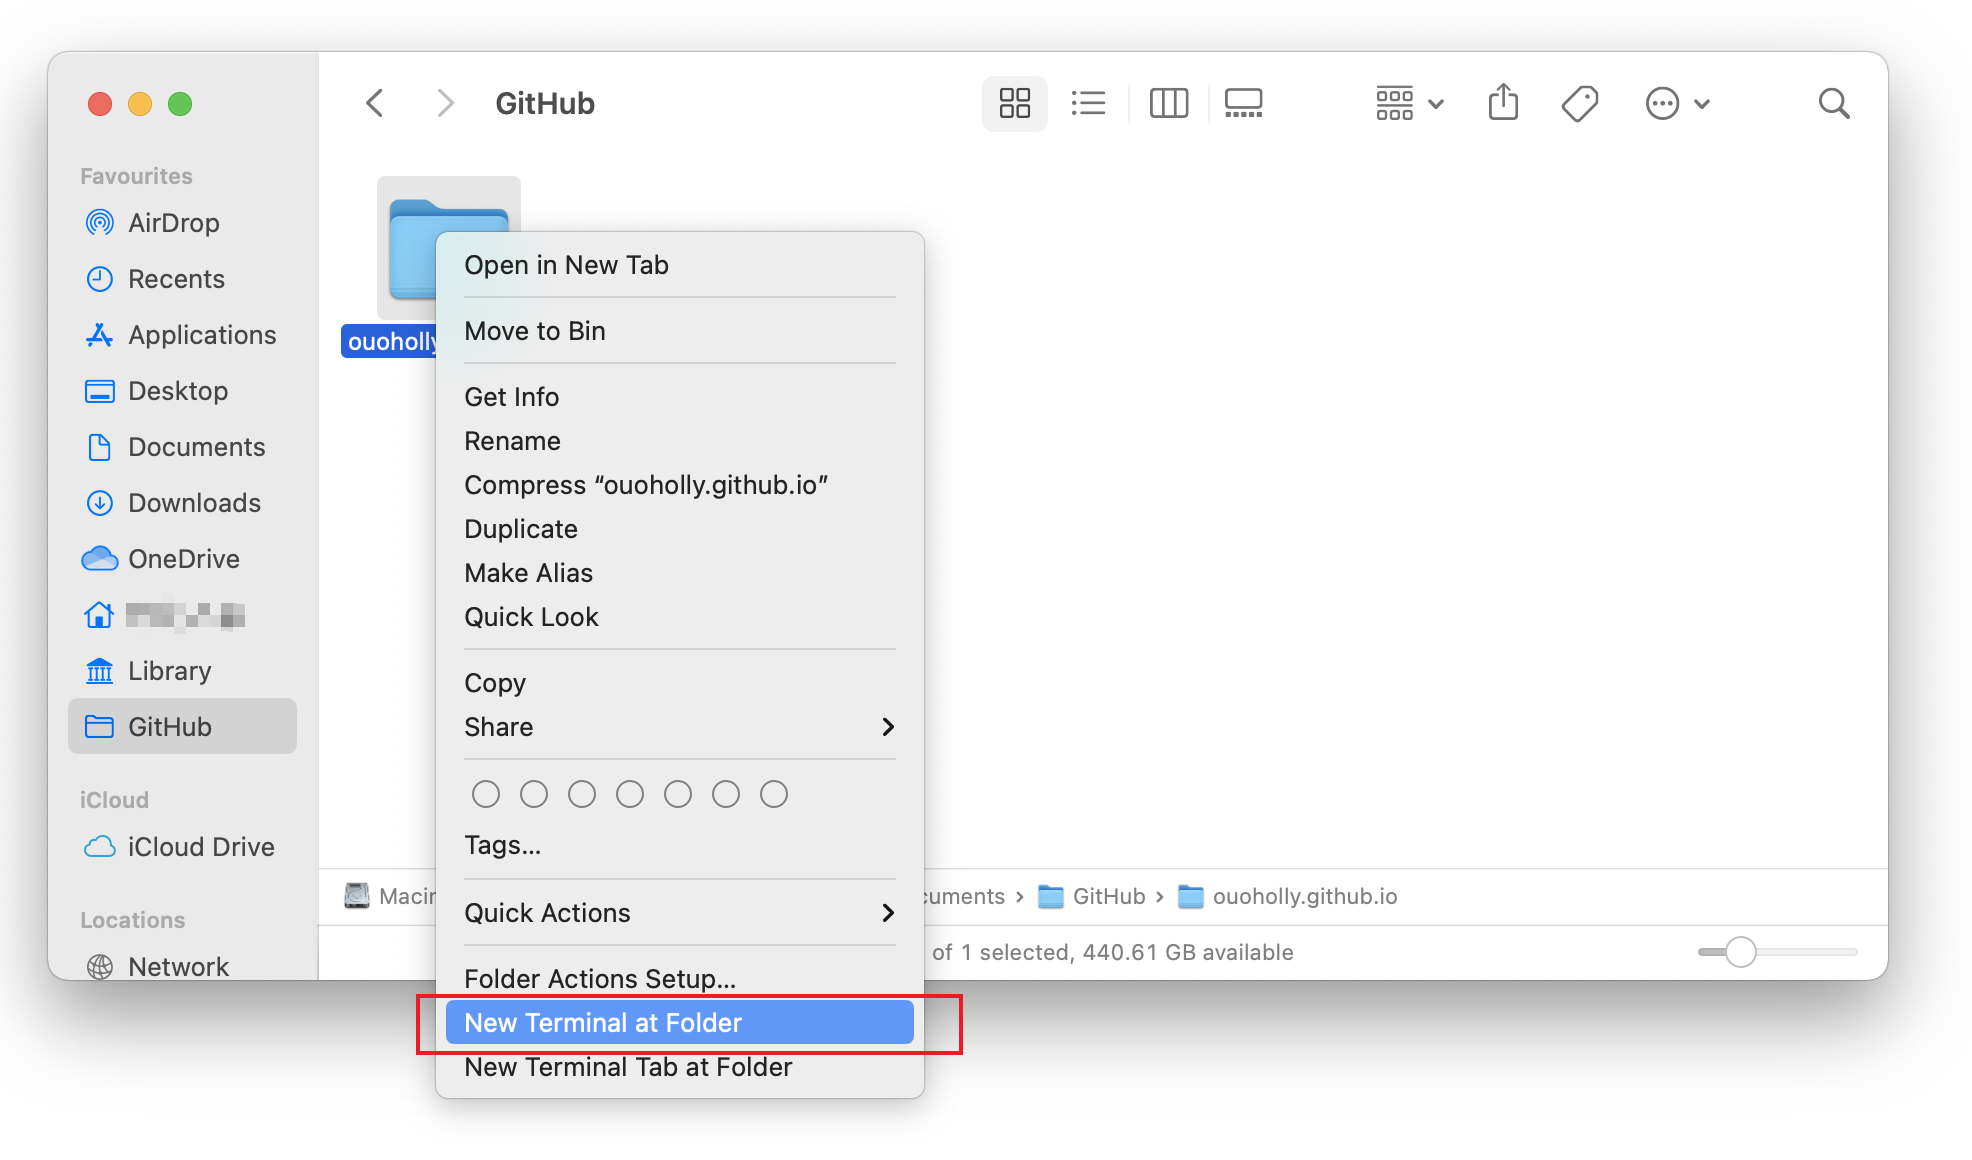This screenshot has width=1972, height=1160.
Task: Open Finder search
Action: (1834, 103)
